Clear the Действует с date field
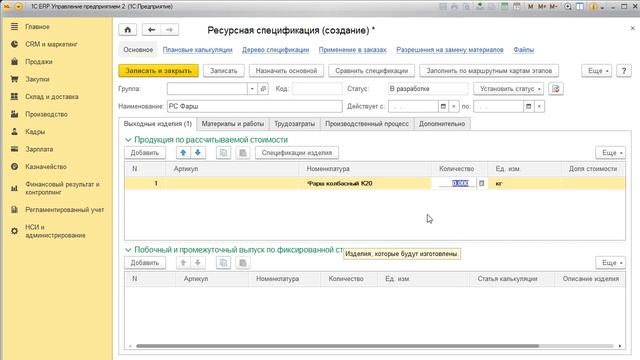This screenshot has height=360, width=640. coord(454,106)
